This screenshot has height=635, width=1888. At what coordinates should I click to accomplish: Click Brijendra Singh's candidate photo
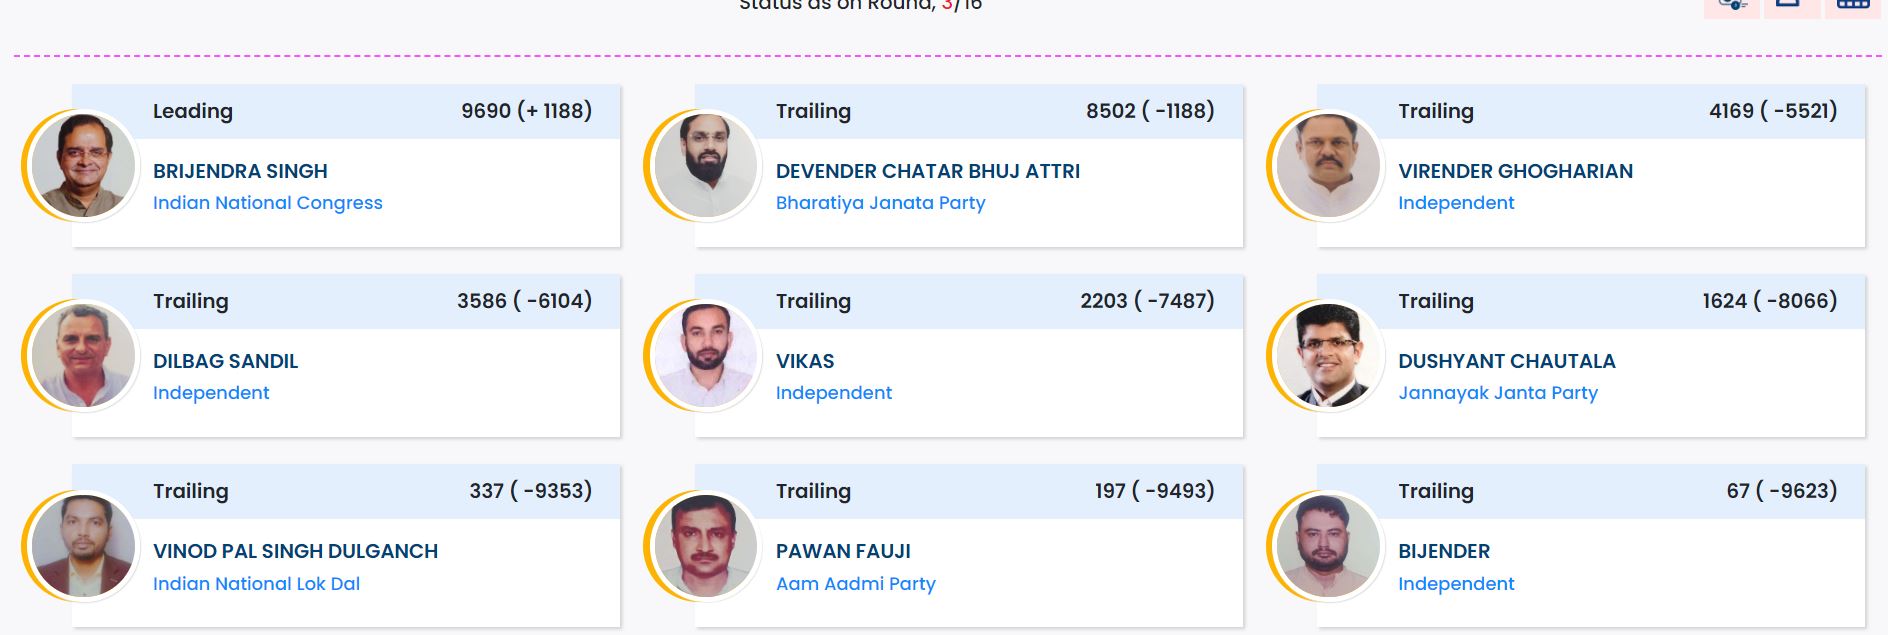83,166
